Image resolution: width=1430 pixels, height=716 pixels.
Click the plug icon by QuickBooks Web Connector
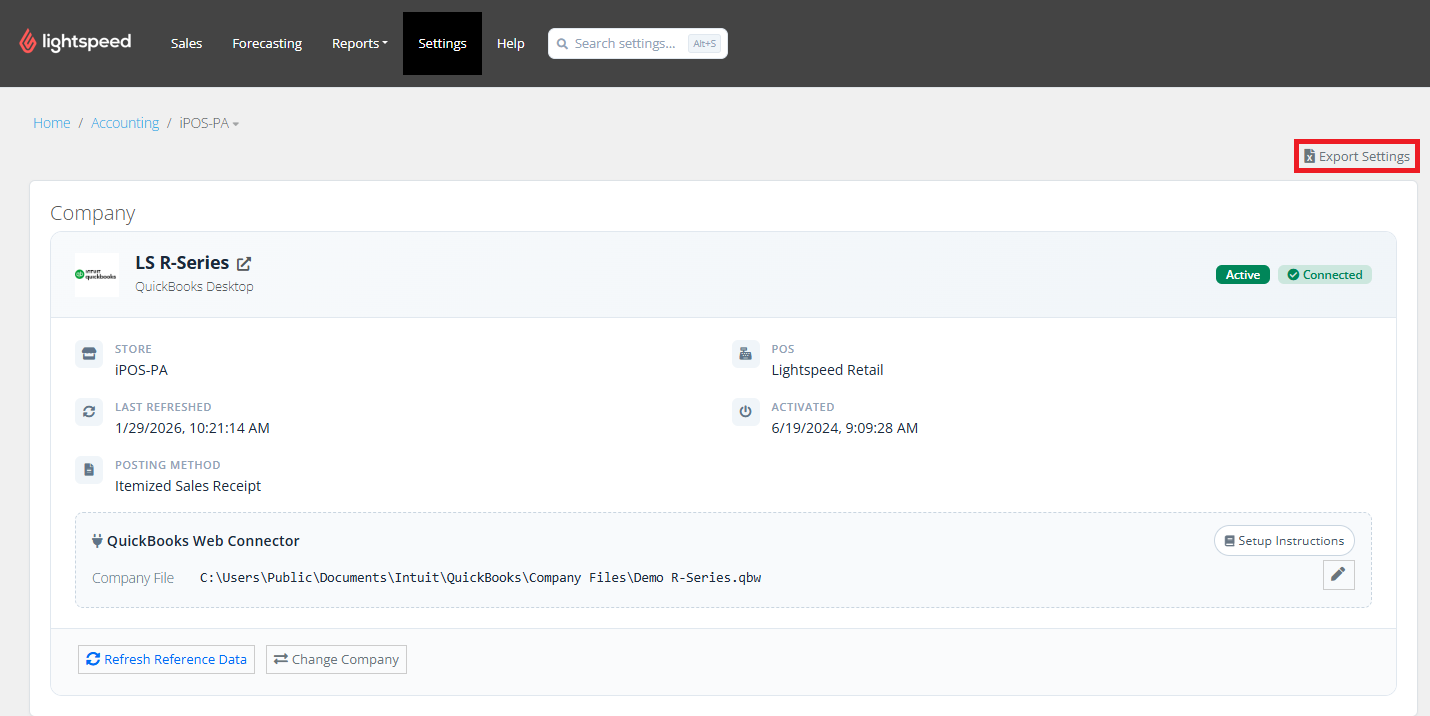point(97,541)
